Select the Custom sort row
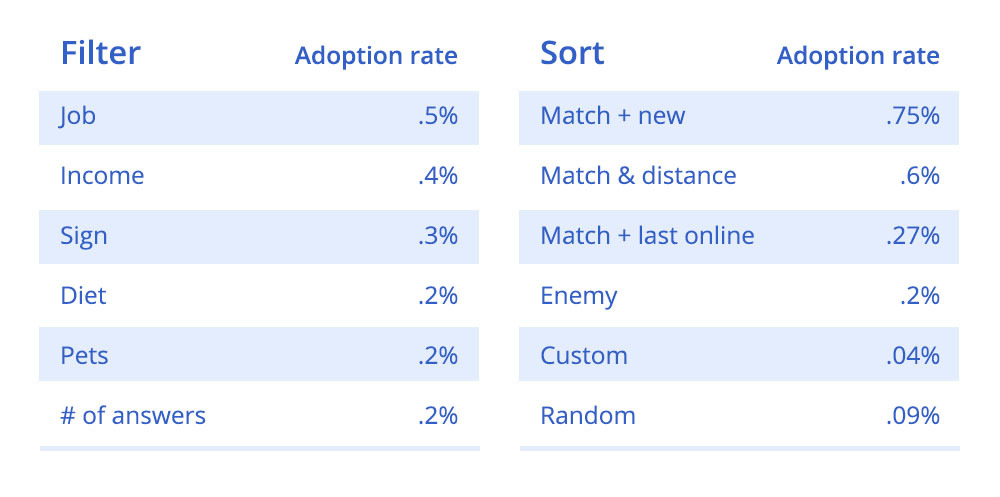1000x497 pixels. click(739, 355)
